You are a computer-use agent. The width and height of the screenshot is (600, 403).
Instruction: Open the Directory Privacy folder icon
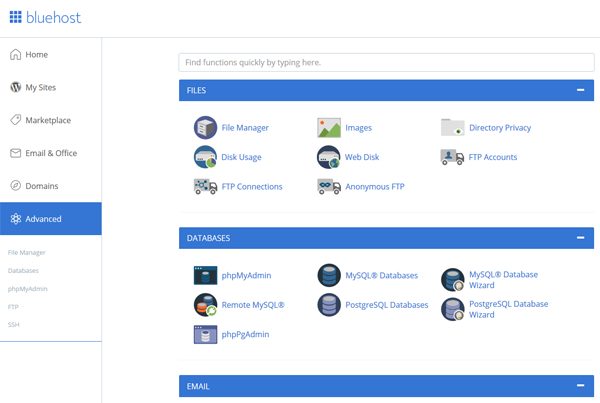pyautogui.click(x=452, y=127)
